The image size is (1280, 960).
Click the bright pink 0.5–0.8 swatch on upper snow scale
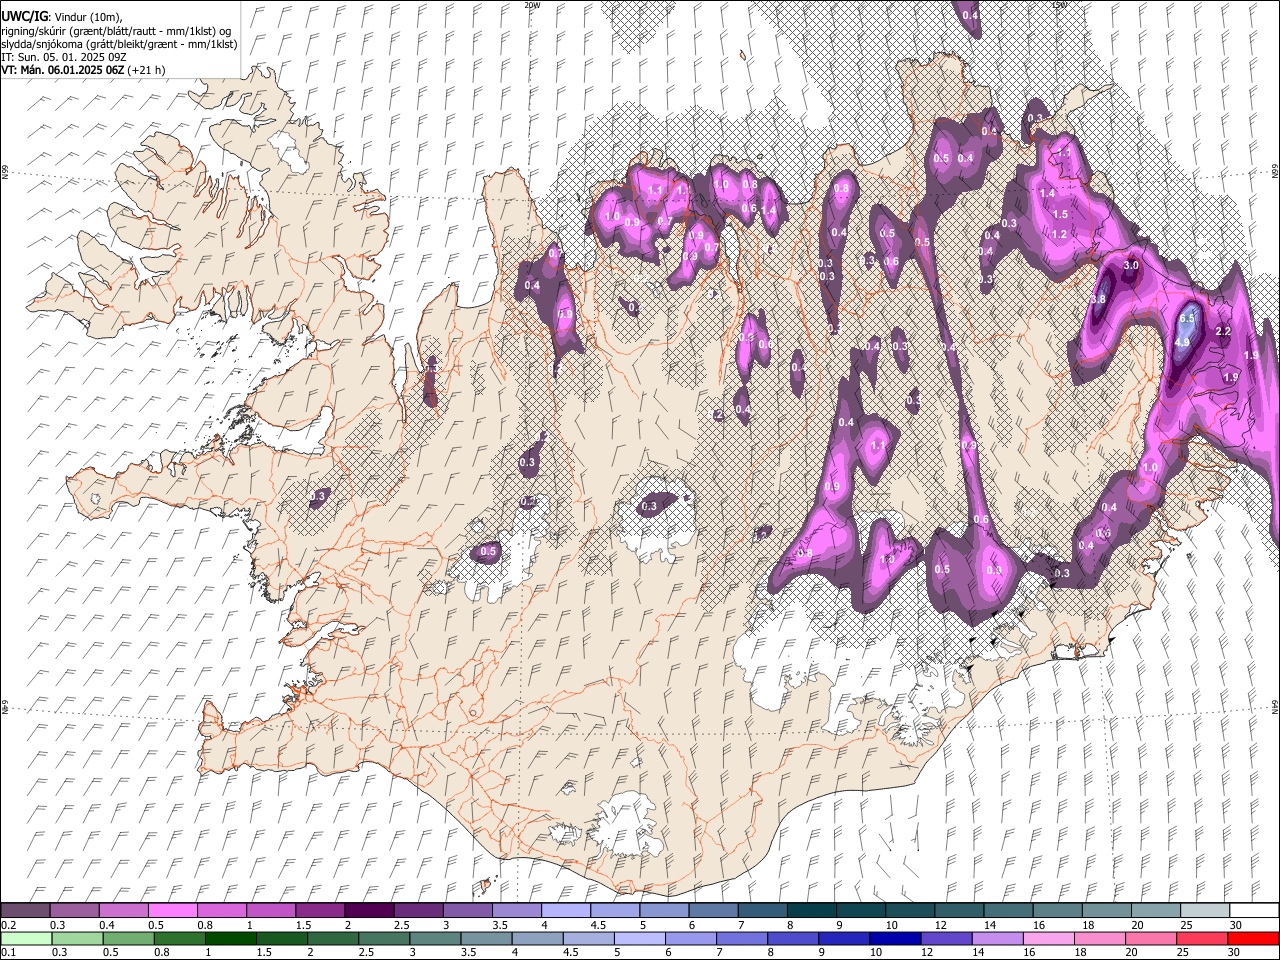click(174, 911)
